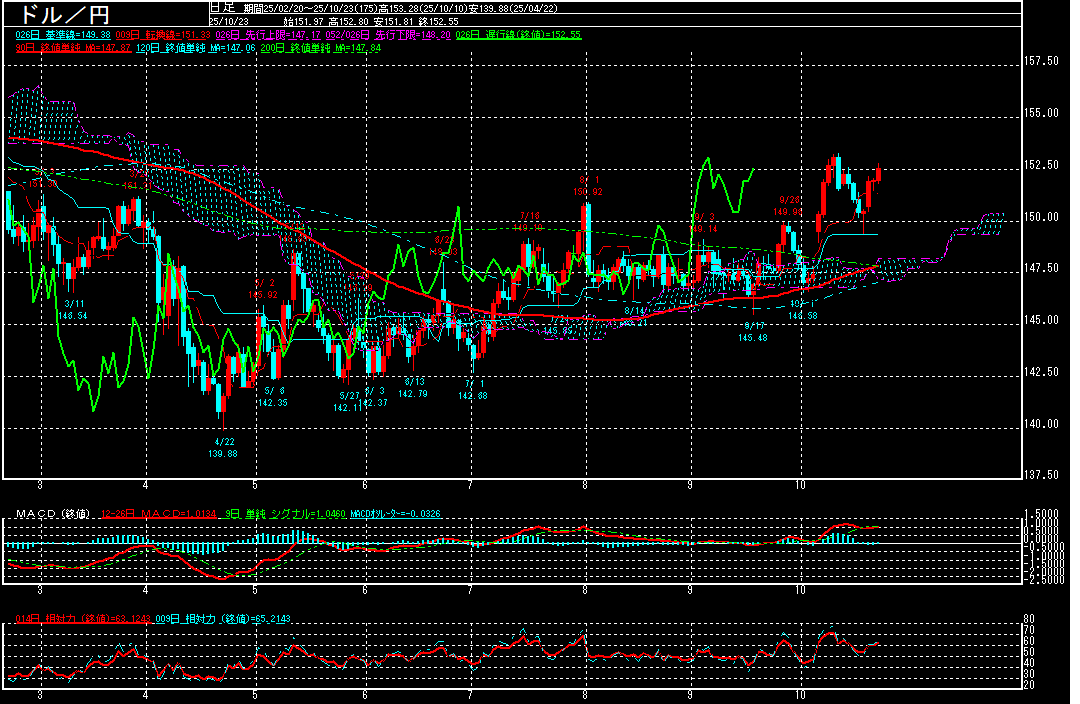This screenshot has height=704, width=1080.
Task: Click the 4/22 low marker 139.88
Action: pyautogui.click(x=224, y=448)
